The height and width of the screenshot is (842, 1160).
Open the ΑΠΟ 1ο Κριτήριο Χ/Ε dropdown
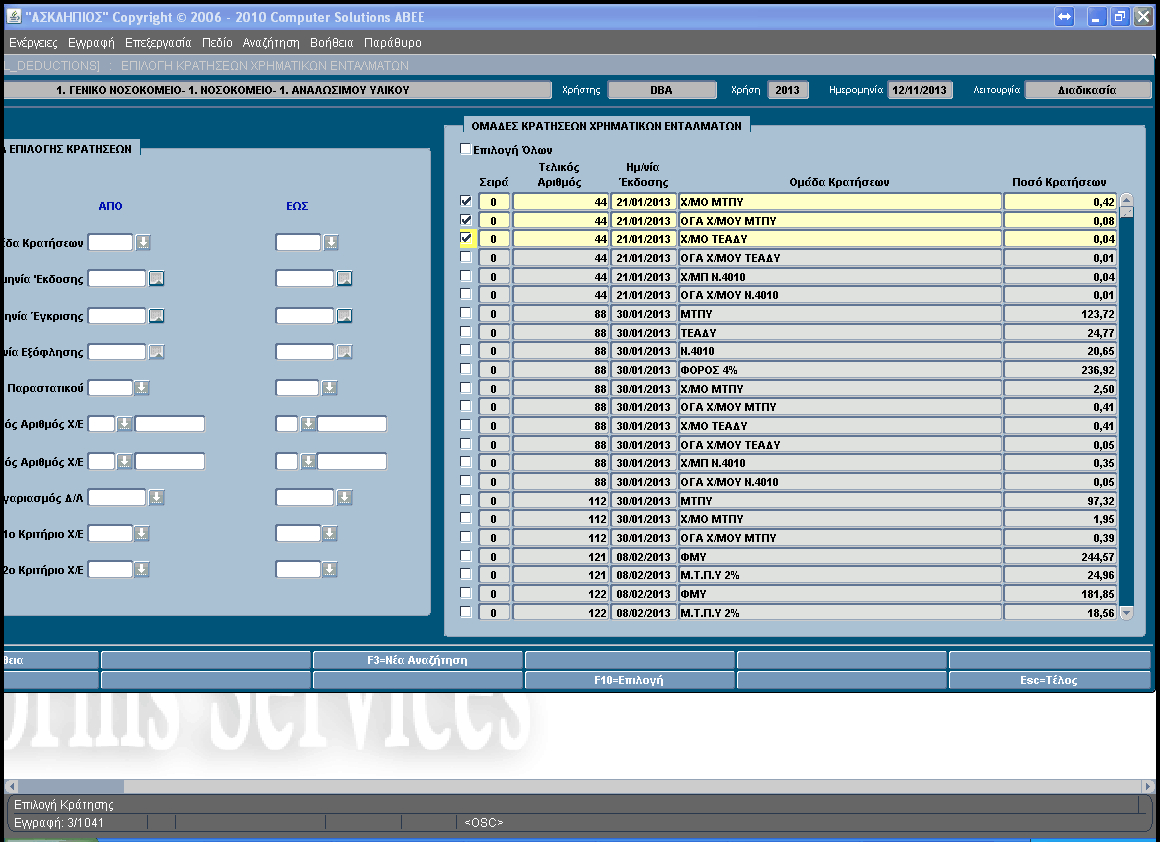tap(141, 533)
